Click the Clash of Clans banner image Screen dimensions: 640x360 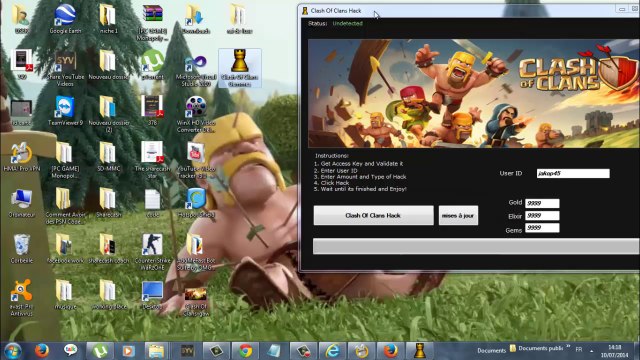click(473, 93)
